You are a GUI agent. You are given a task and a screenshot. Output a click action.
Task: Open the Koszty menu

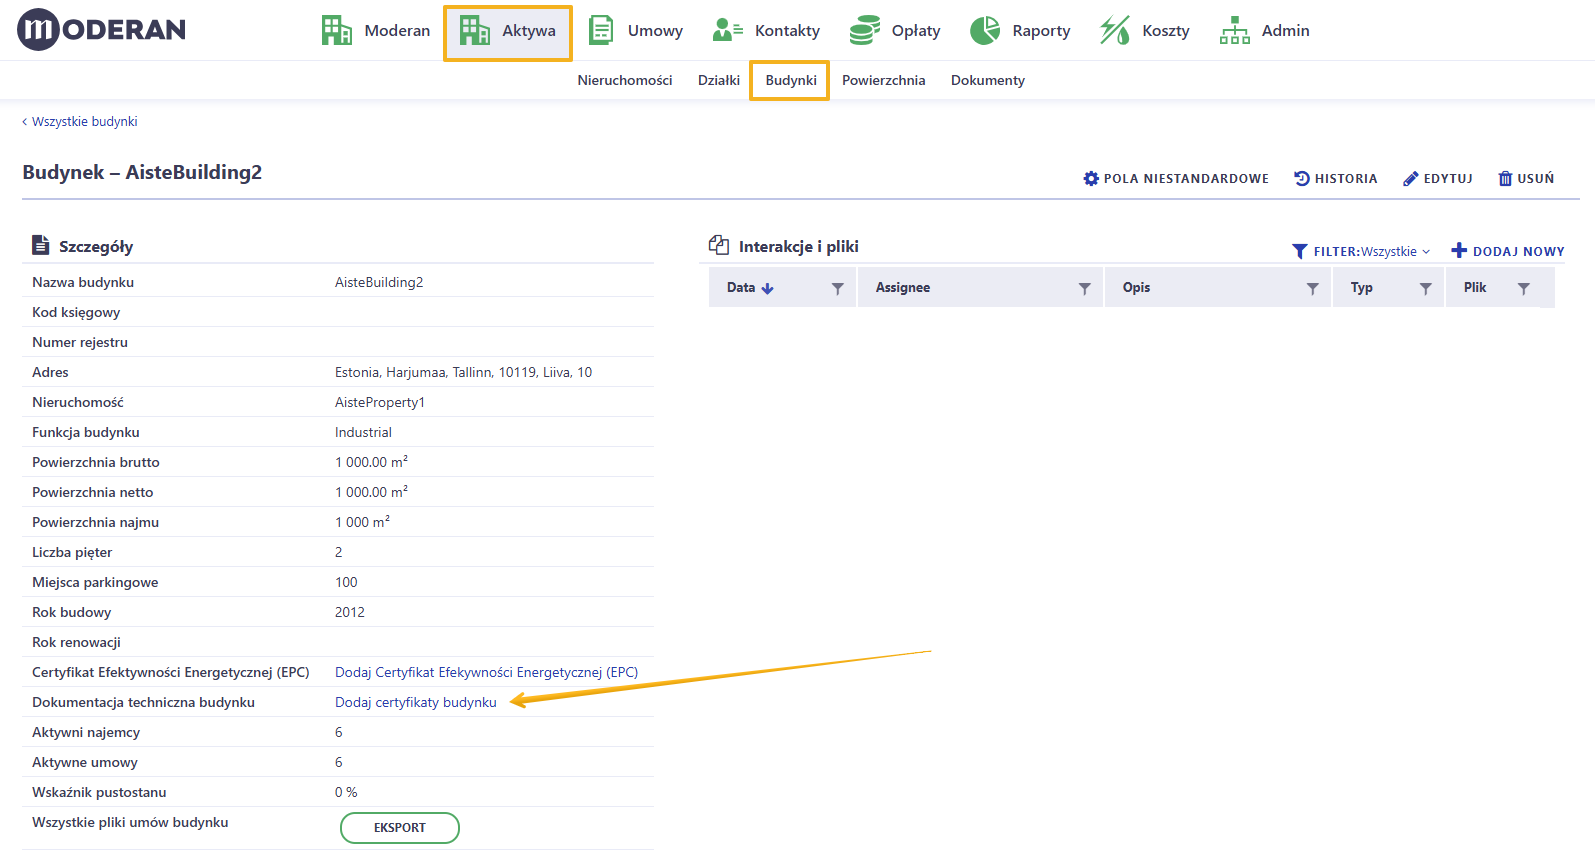pyautogui.click(x=1166, y=31)
